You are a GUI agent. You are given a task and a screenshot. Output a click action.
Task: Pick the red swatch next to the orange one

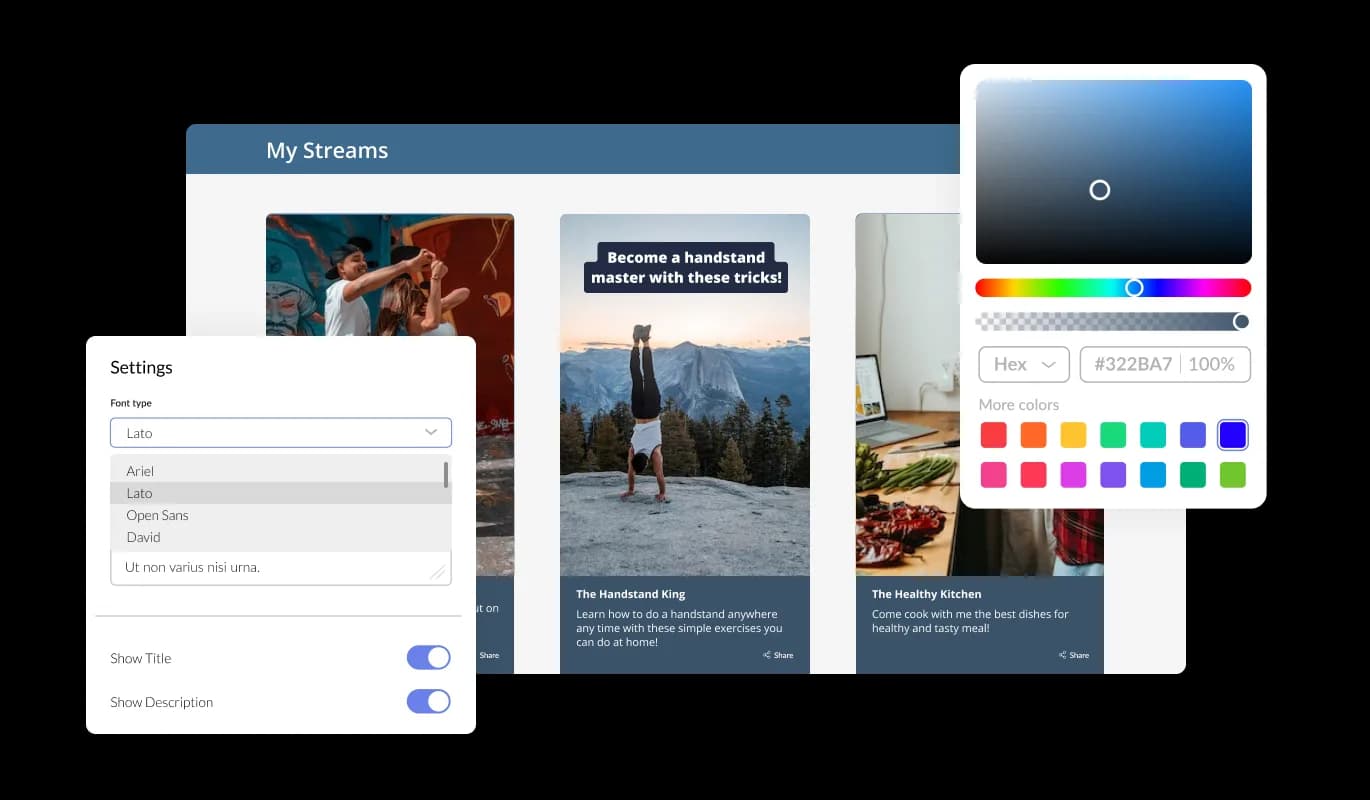coord(993,435)
